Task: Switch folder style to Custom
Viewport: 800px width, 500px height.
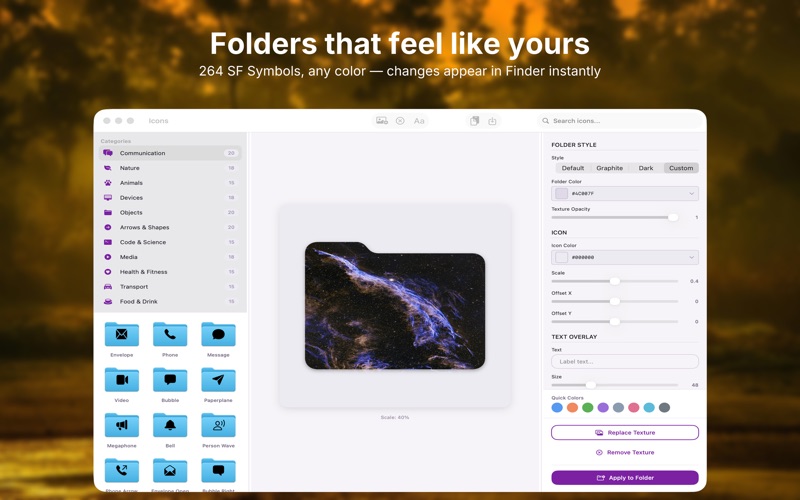Action: click(681, 168)
